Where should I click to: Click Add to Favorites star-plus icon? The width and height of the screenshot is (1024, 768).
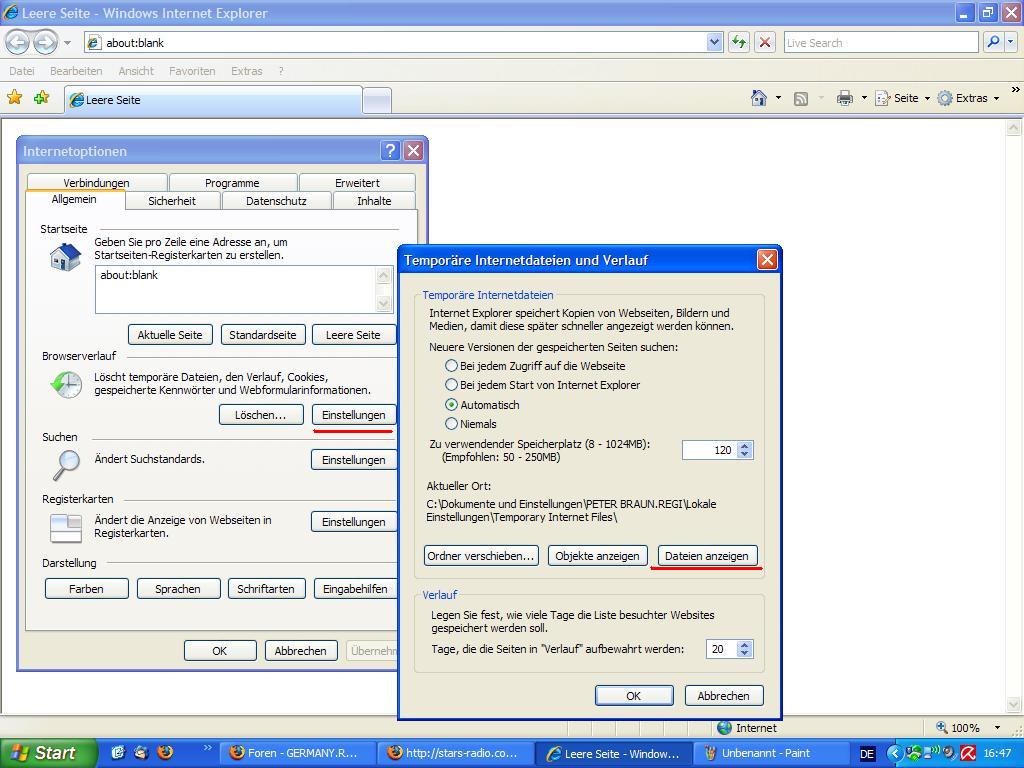[42, 98]
